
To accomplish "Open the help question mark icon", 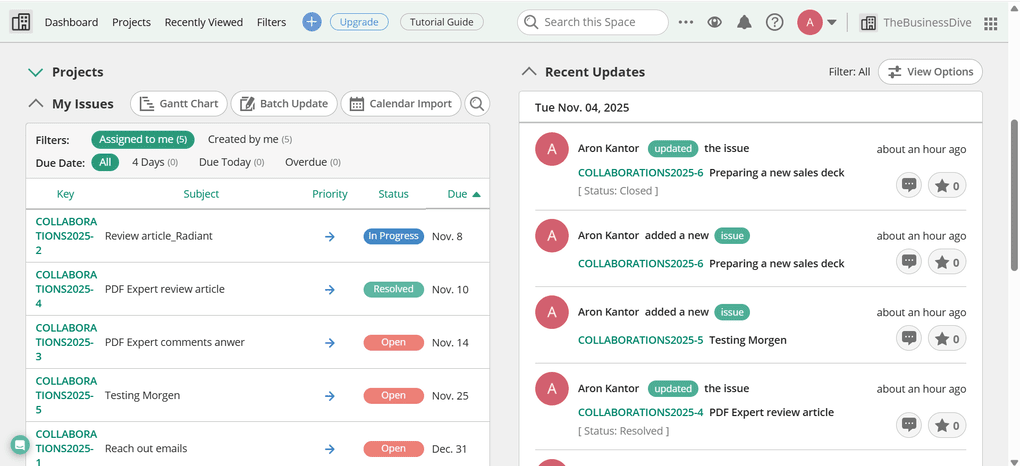I will 774,22.
